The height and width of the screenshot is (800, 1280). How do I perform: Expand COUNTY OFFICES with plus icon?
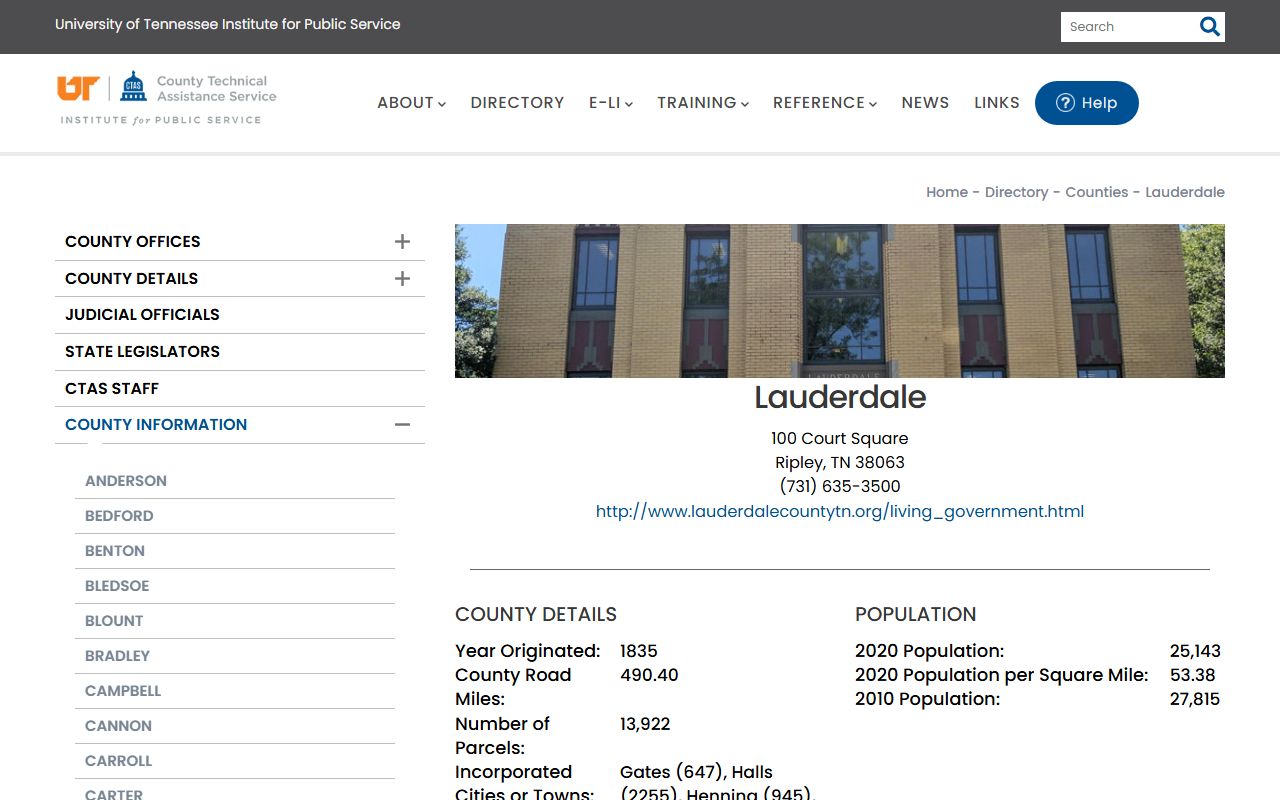tap(402, 242)
